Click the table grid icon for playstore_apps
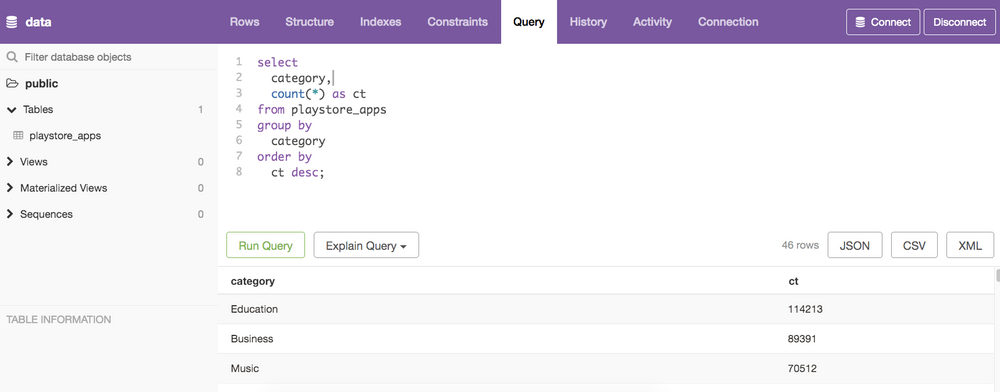1000x392 pixels. pyautogui.click(x=18, y=136)
